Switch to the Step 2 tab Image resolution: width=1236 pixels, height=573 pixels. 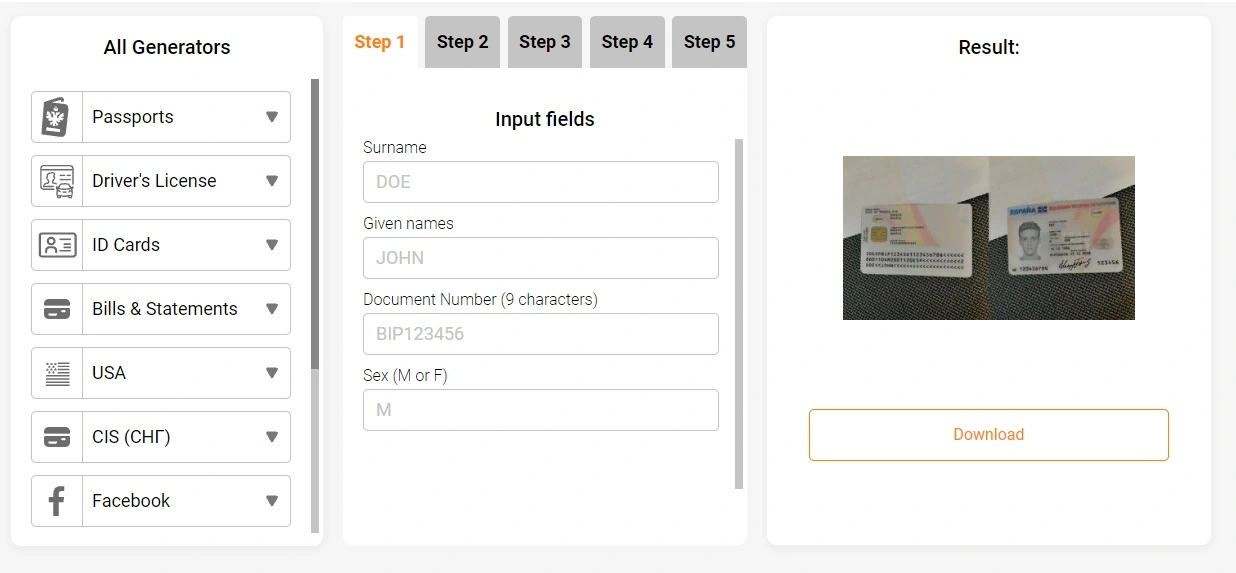462,42
